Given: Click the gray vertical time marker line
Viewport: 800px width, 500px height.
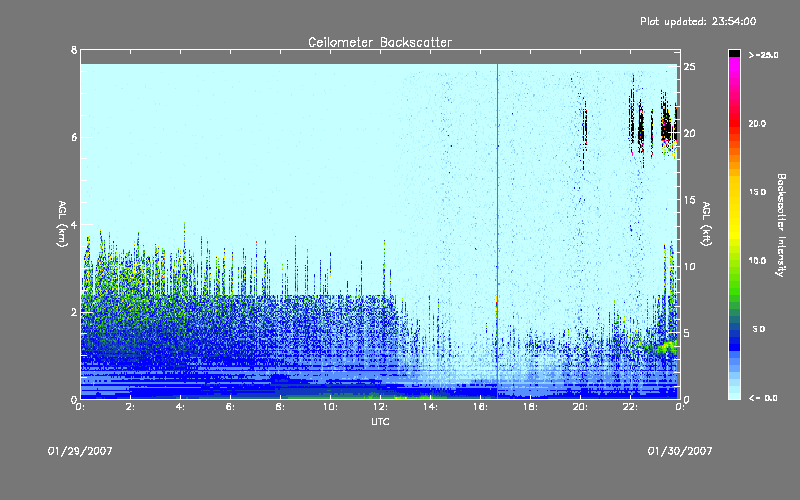Looking at the screenshot, I should point(497,231).
